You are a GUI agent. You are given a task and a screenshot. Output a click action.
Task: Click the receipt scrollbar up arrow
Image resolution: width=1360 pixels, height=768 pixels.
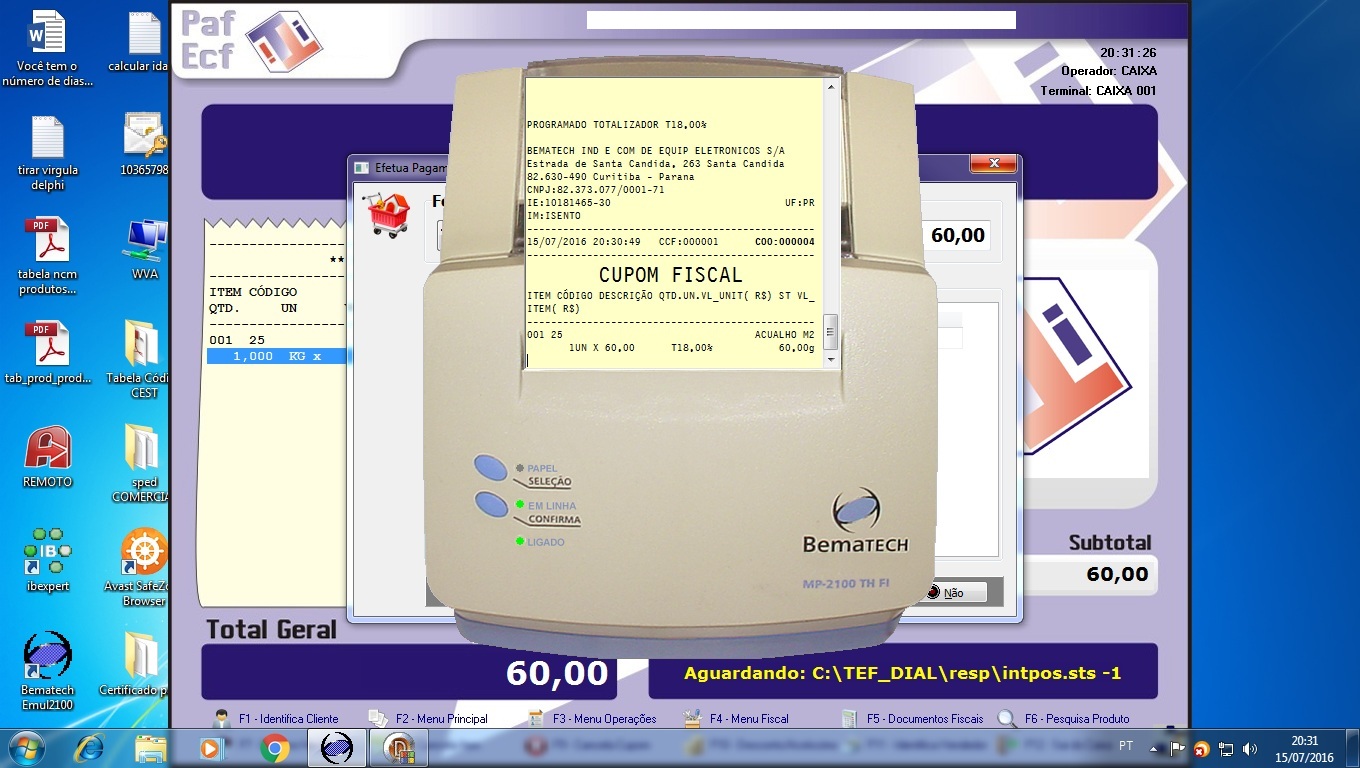coord(830,88)
